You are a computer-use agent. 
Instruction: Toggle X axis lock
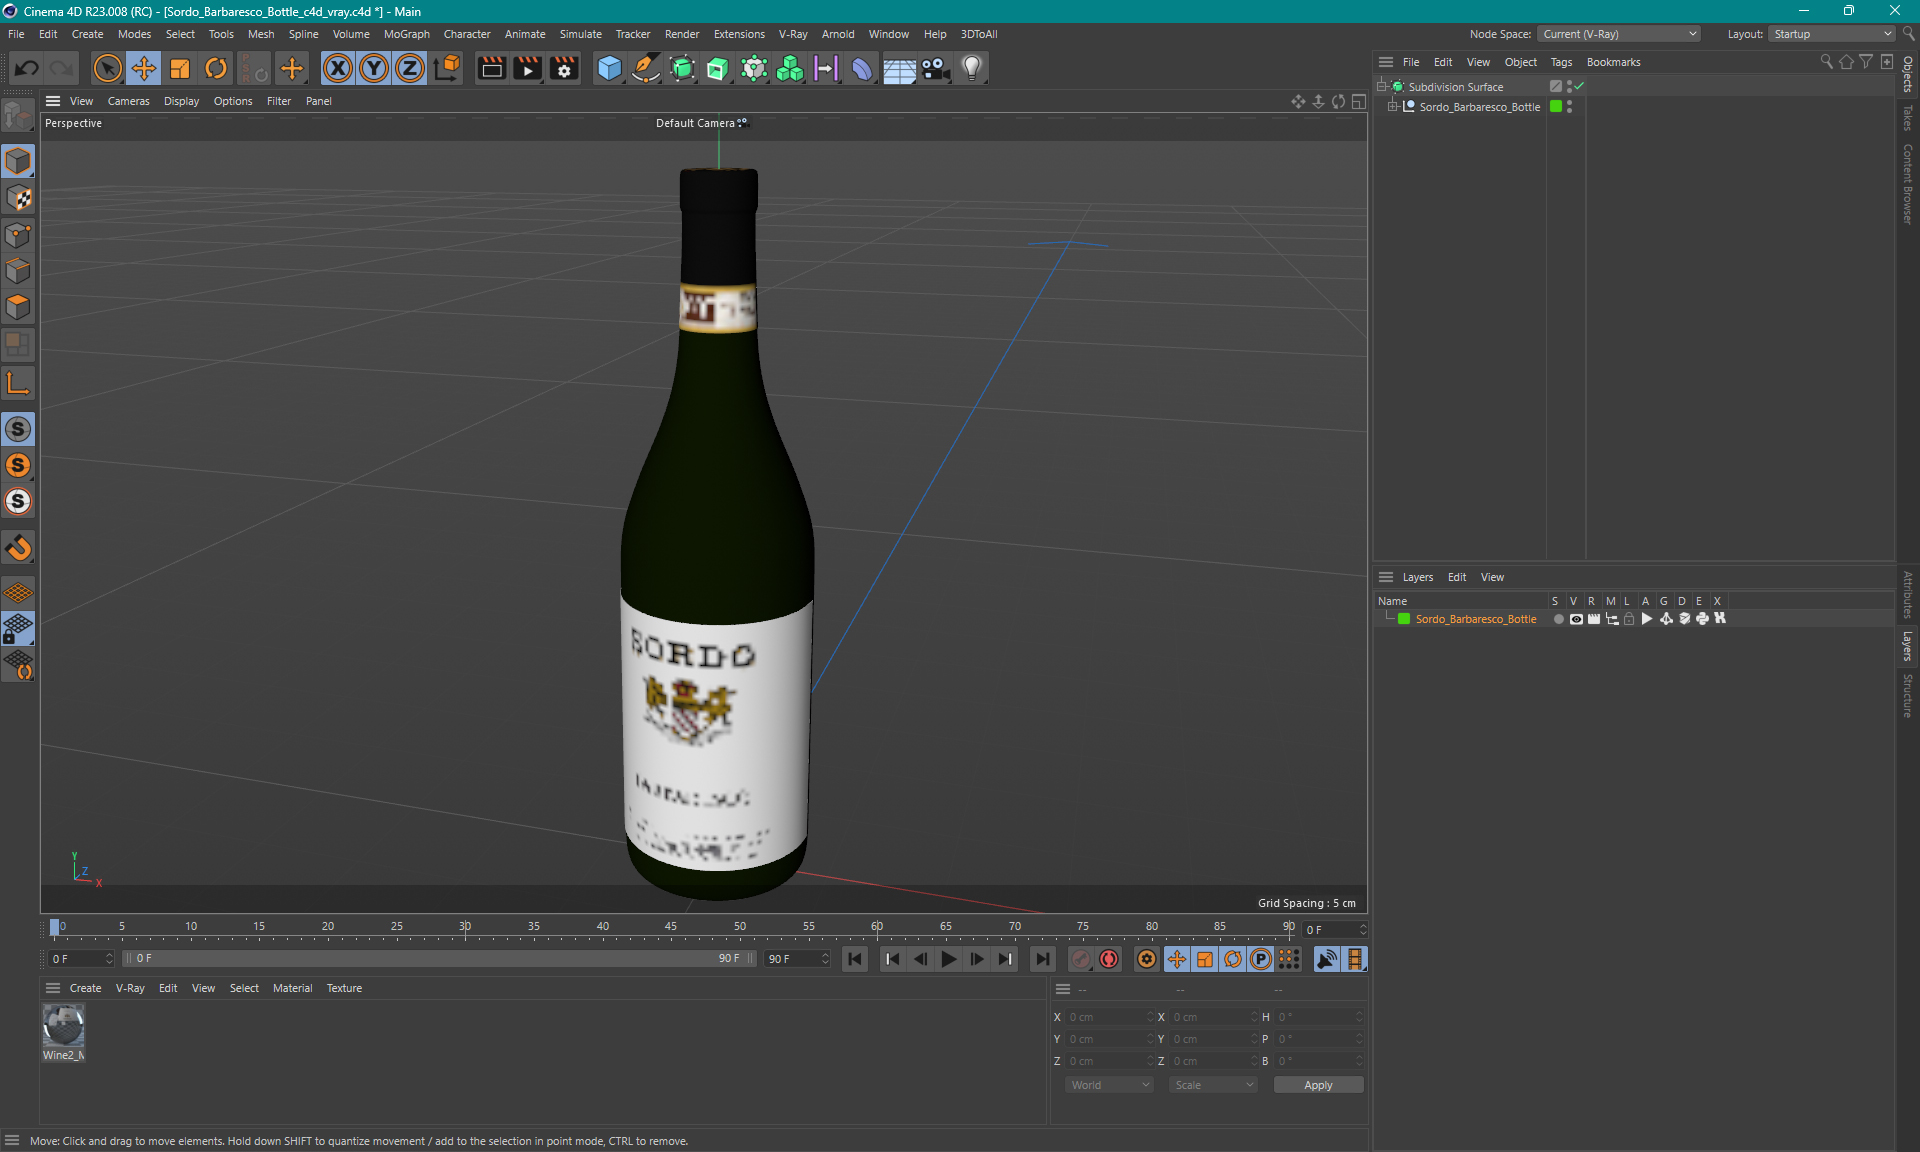[x=338, y=68]
